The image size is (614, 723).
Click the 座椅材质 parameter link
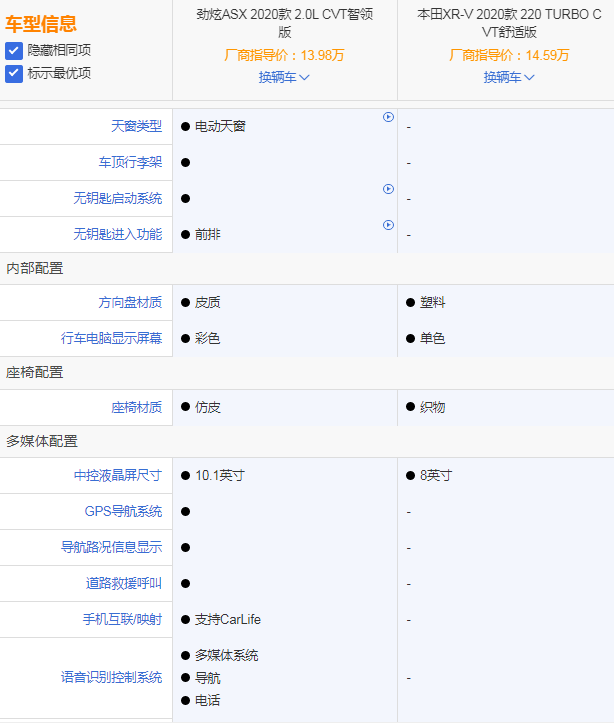point(136,407)
